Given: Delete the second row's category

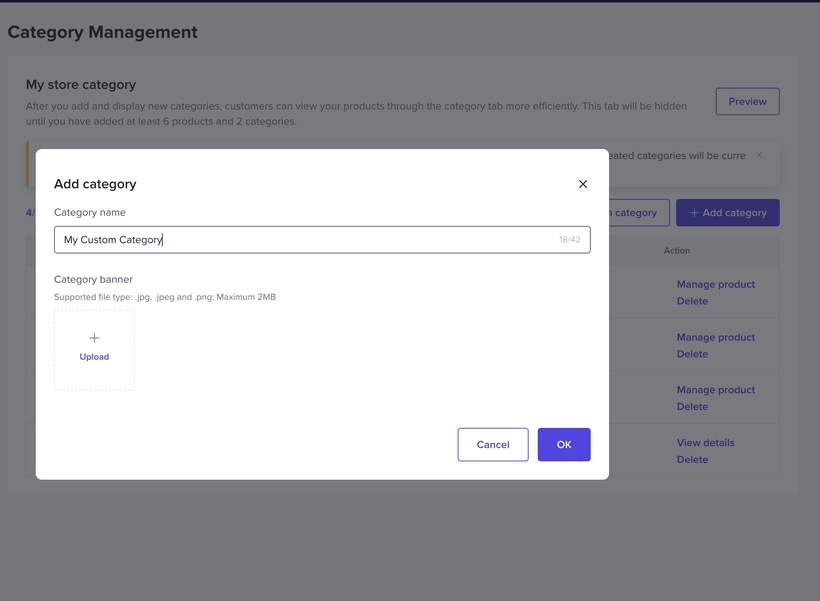Looking at the screenshot, I should [x=692, y=354].
